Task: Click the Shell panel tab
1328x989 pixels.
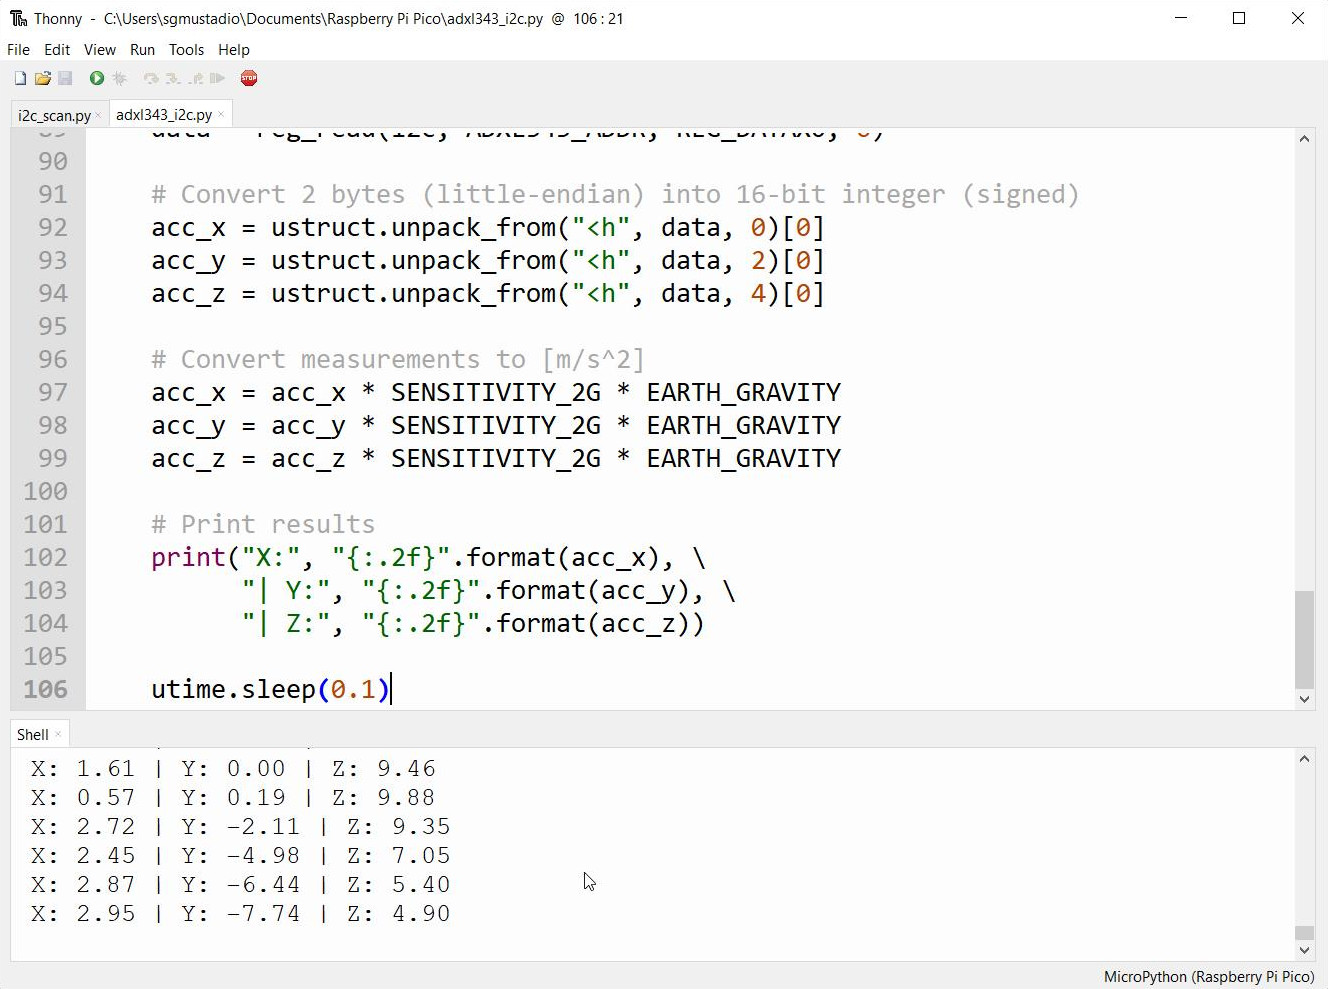Action: pyautogui.click(x=33, y=733)
